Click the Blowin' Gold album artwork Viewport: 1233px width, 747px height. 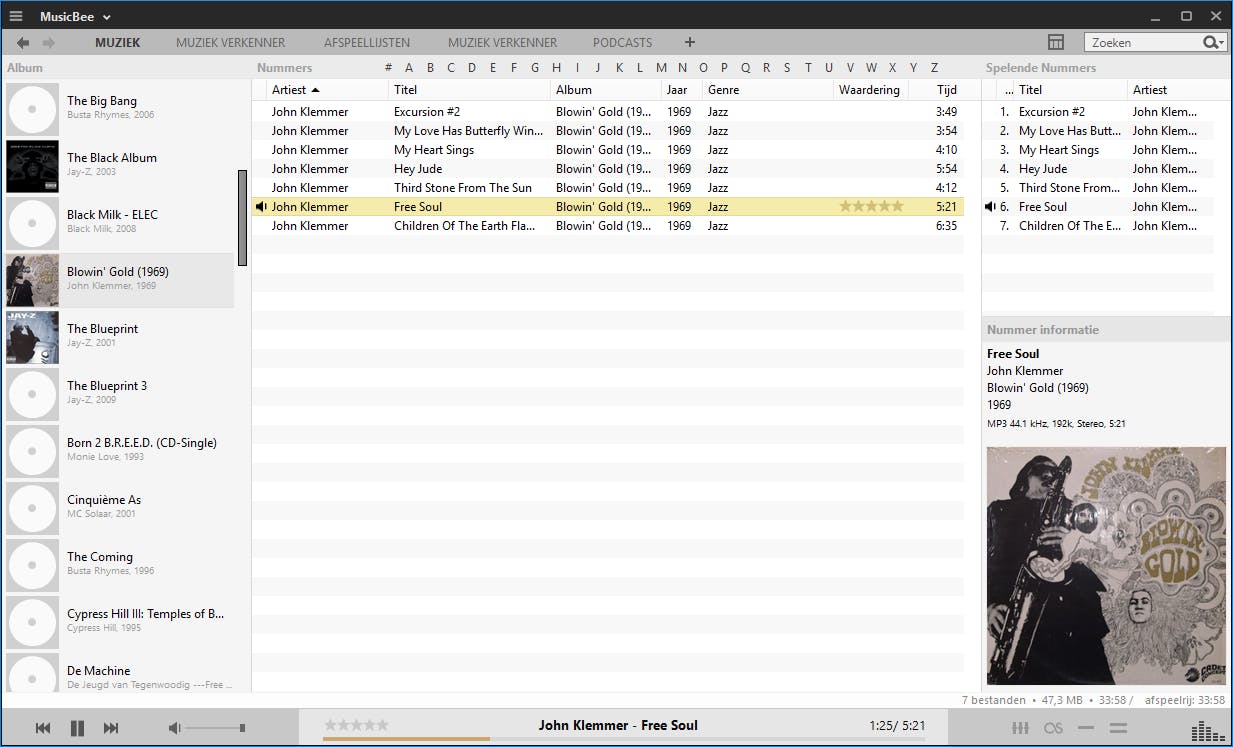click(x=1106, y=565)
